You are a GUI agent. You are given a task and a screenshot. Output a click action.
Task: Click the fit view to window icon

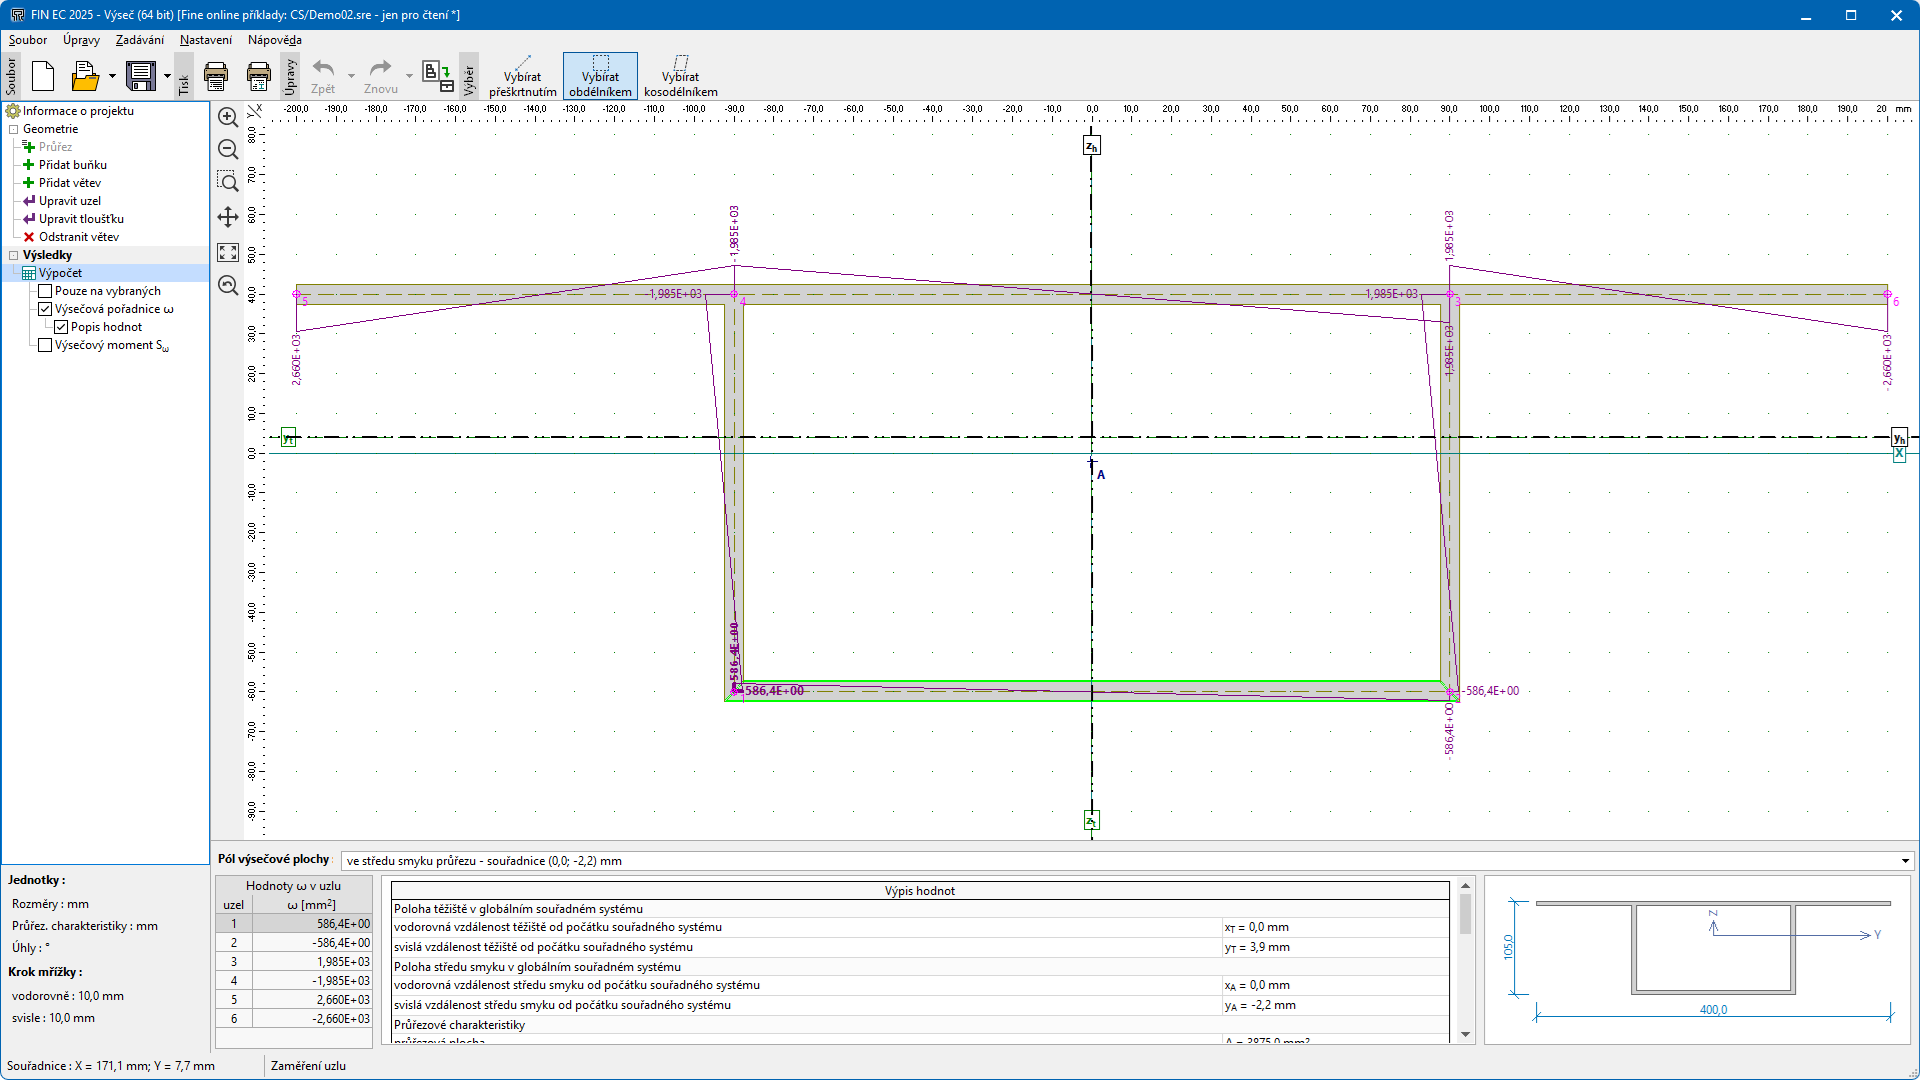point(228,253)
